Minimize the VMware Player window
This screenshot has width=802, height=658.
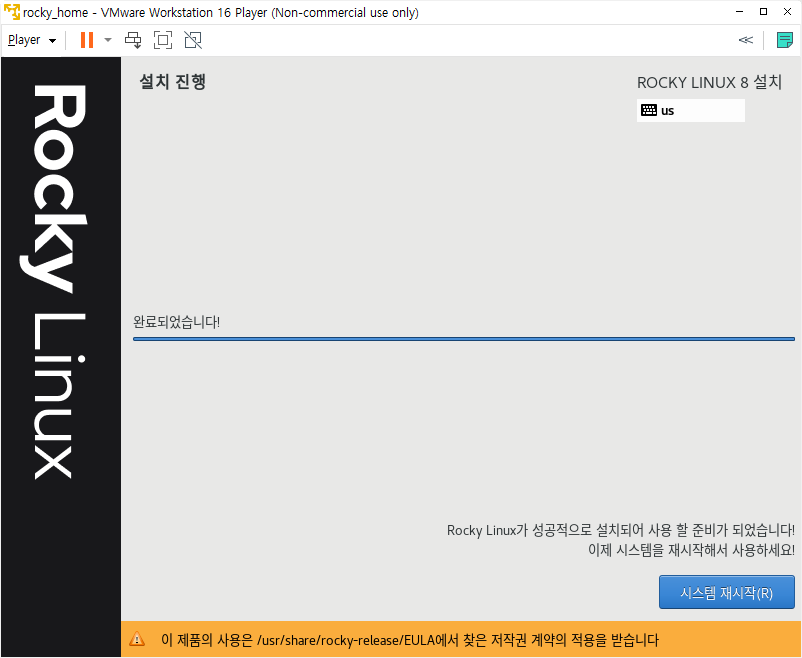pyautogui.click(x=740, y=12)
